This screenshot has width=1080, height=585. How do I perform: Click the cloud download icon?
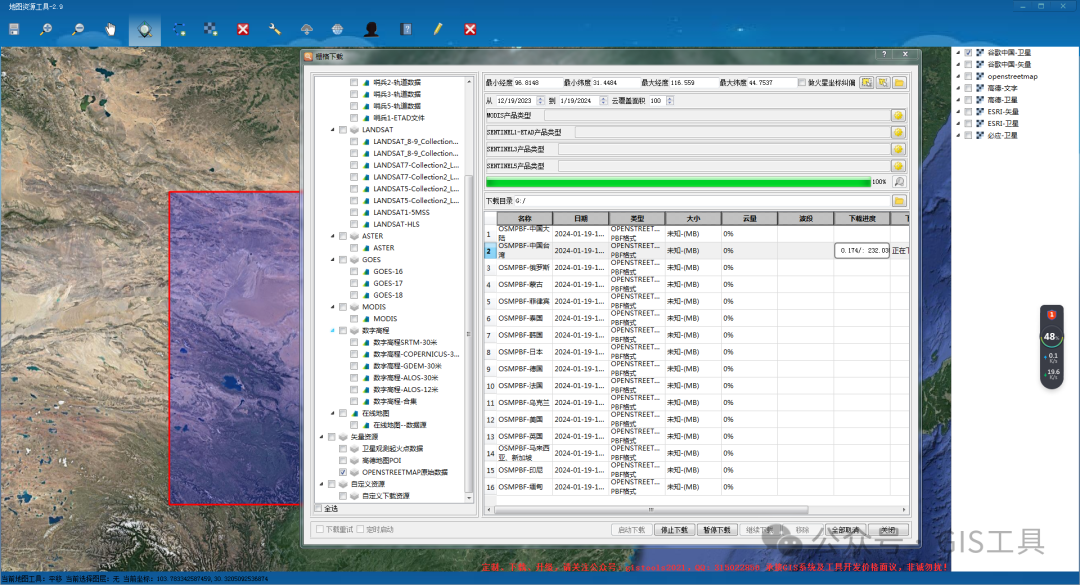click(x=307, y=30)
